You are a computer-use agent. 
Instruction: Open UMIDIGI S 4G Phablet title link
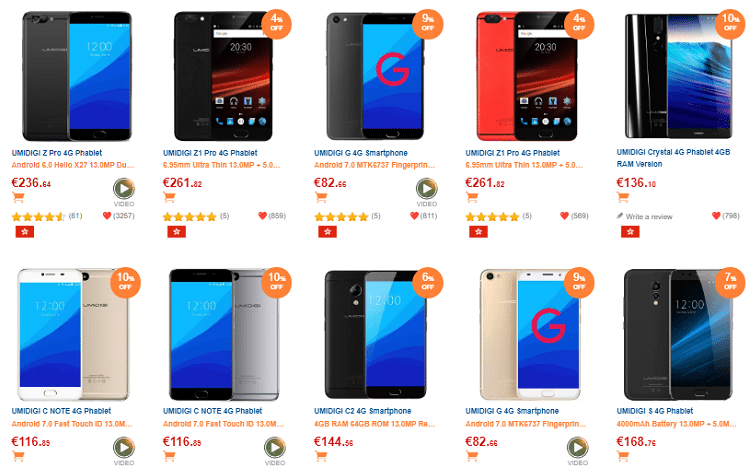coord(654,411)
